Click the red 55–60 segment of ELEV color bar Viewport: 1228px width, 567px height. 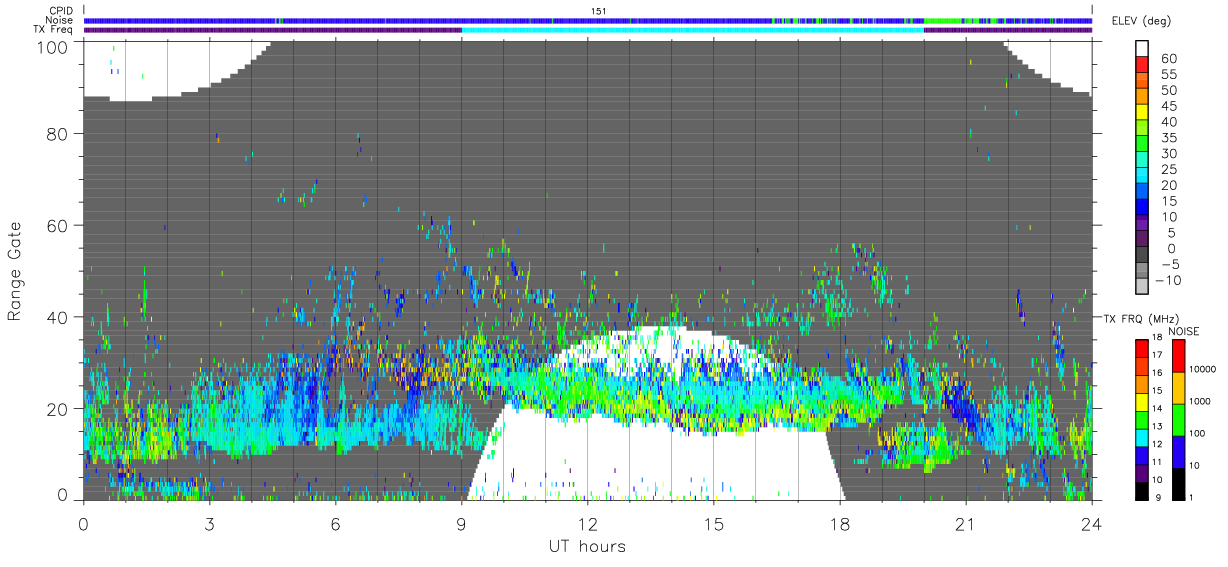1143,66
